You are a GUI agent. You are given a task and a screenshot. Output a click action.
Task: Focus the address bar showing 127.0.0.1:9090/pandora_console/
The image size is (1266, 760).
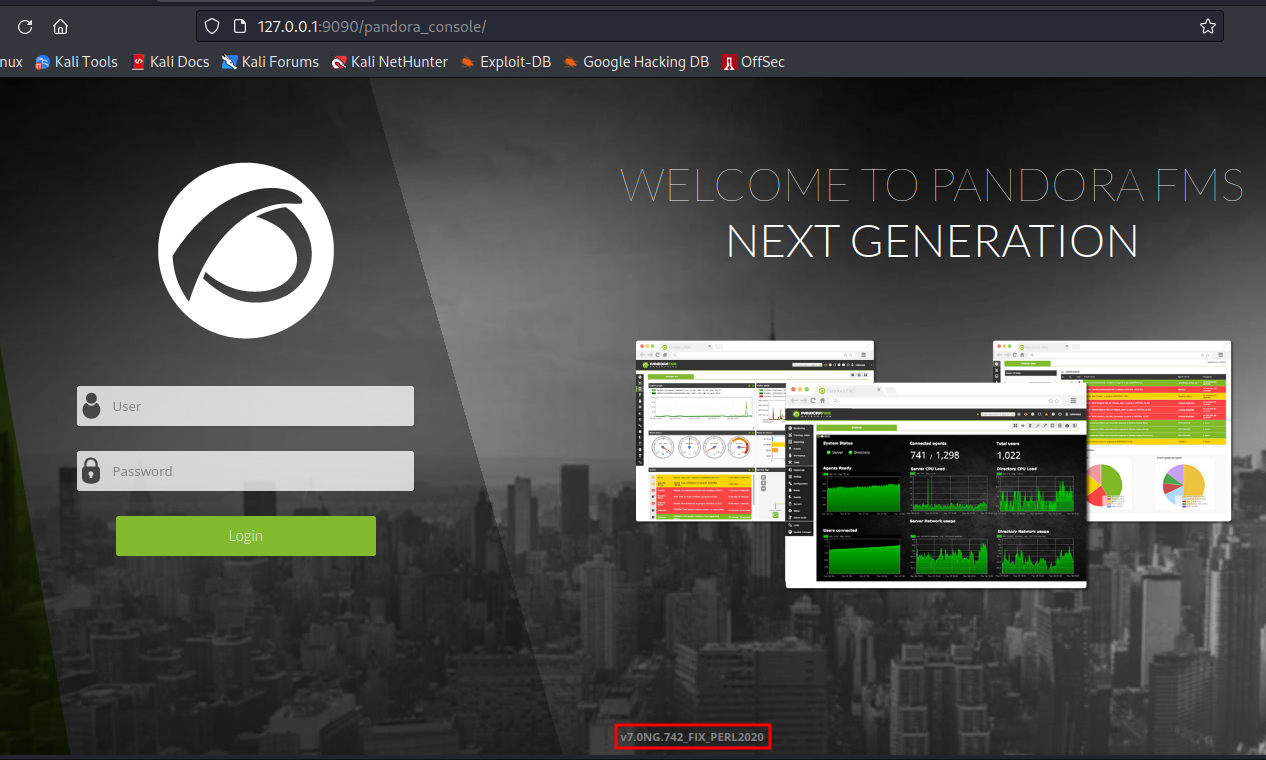tap(710, 26)
